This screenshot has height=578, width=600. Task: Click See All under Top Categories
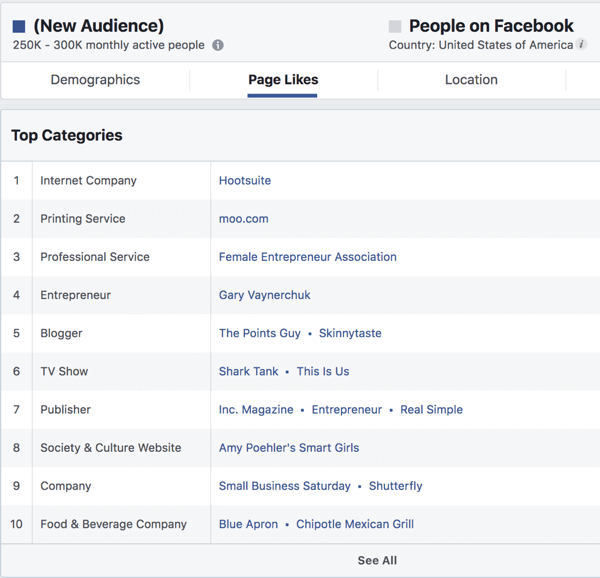pyautogui.click(x=377, y=560)
